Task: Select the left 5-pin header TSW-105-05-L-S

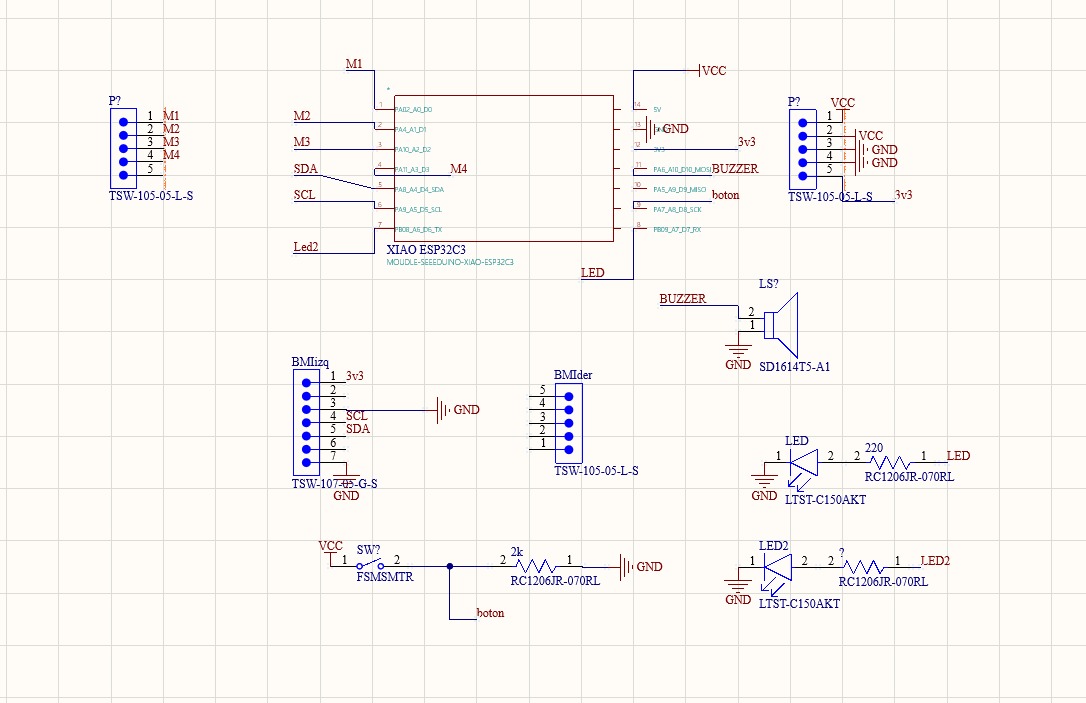Action: 122,147
